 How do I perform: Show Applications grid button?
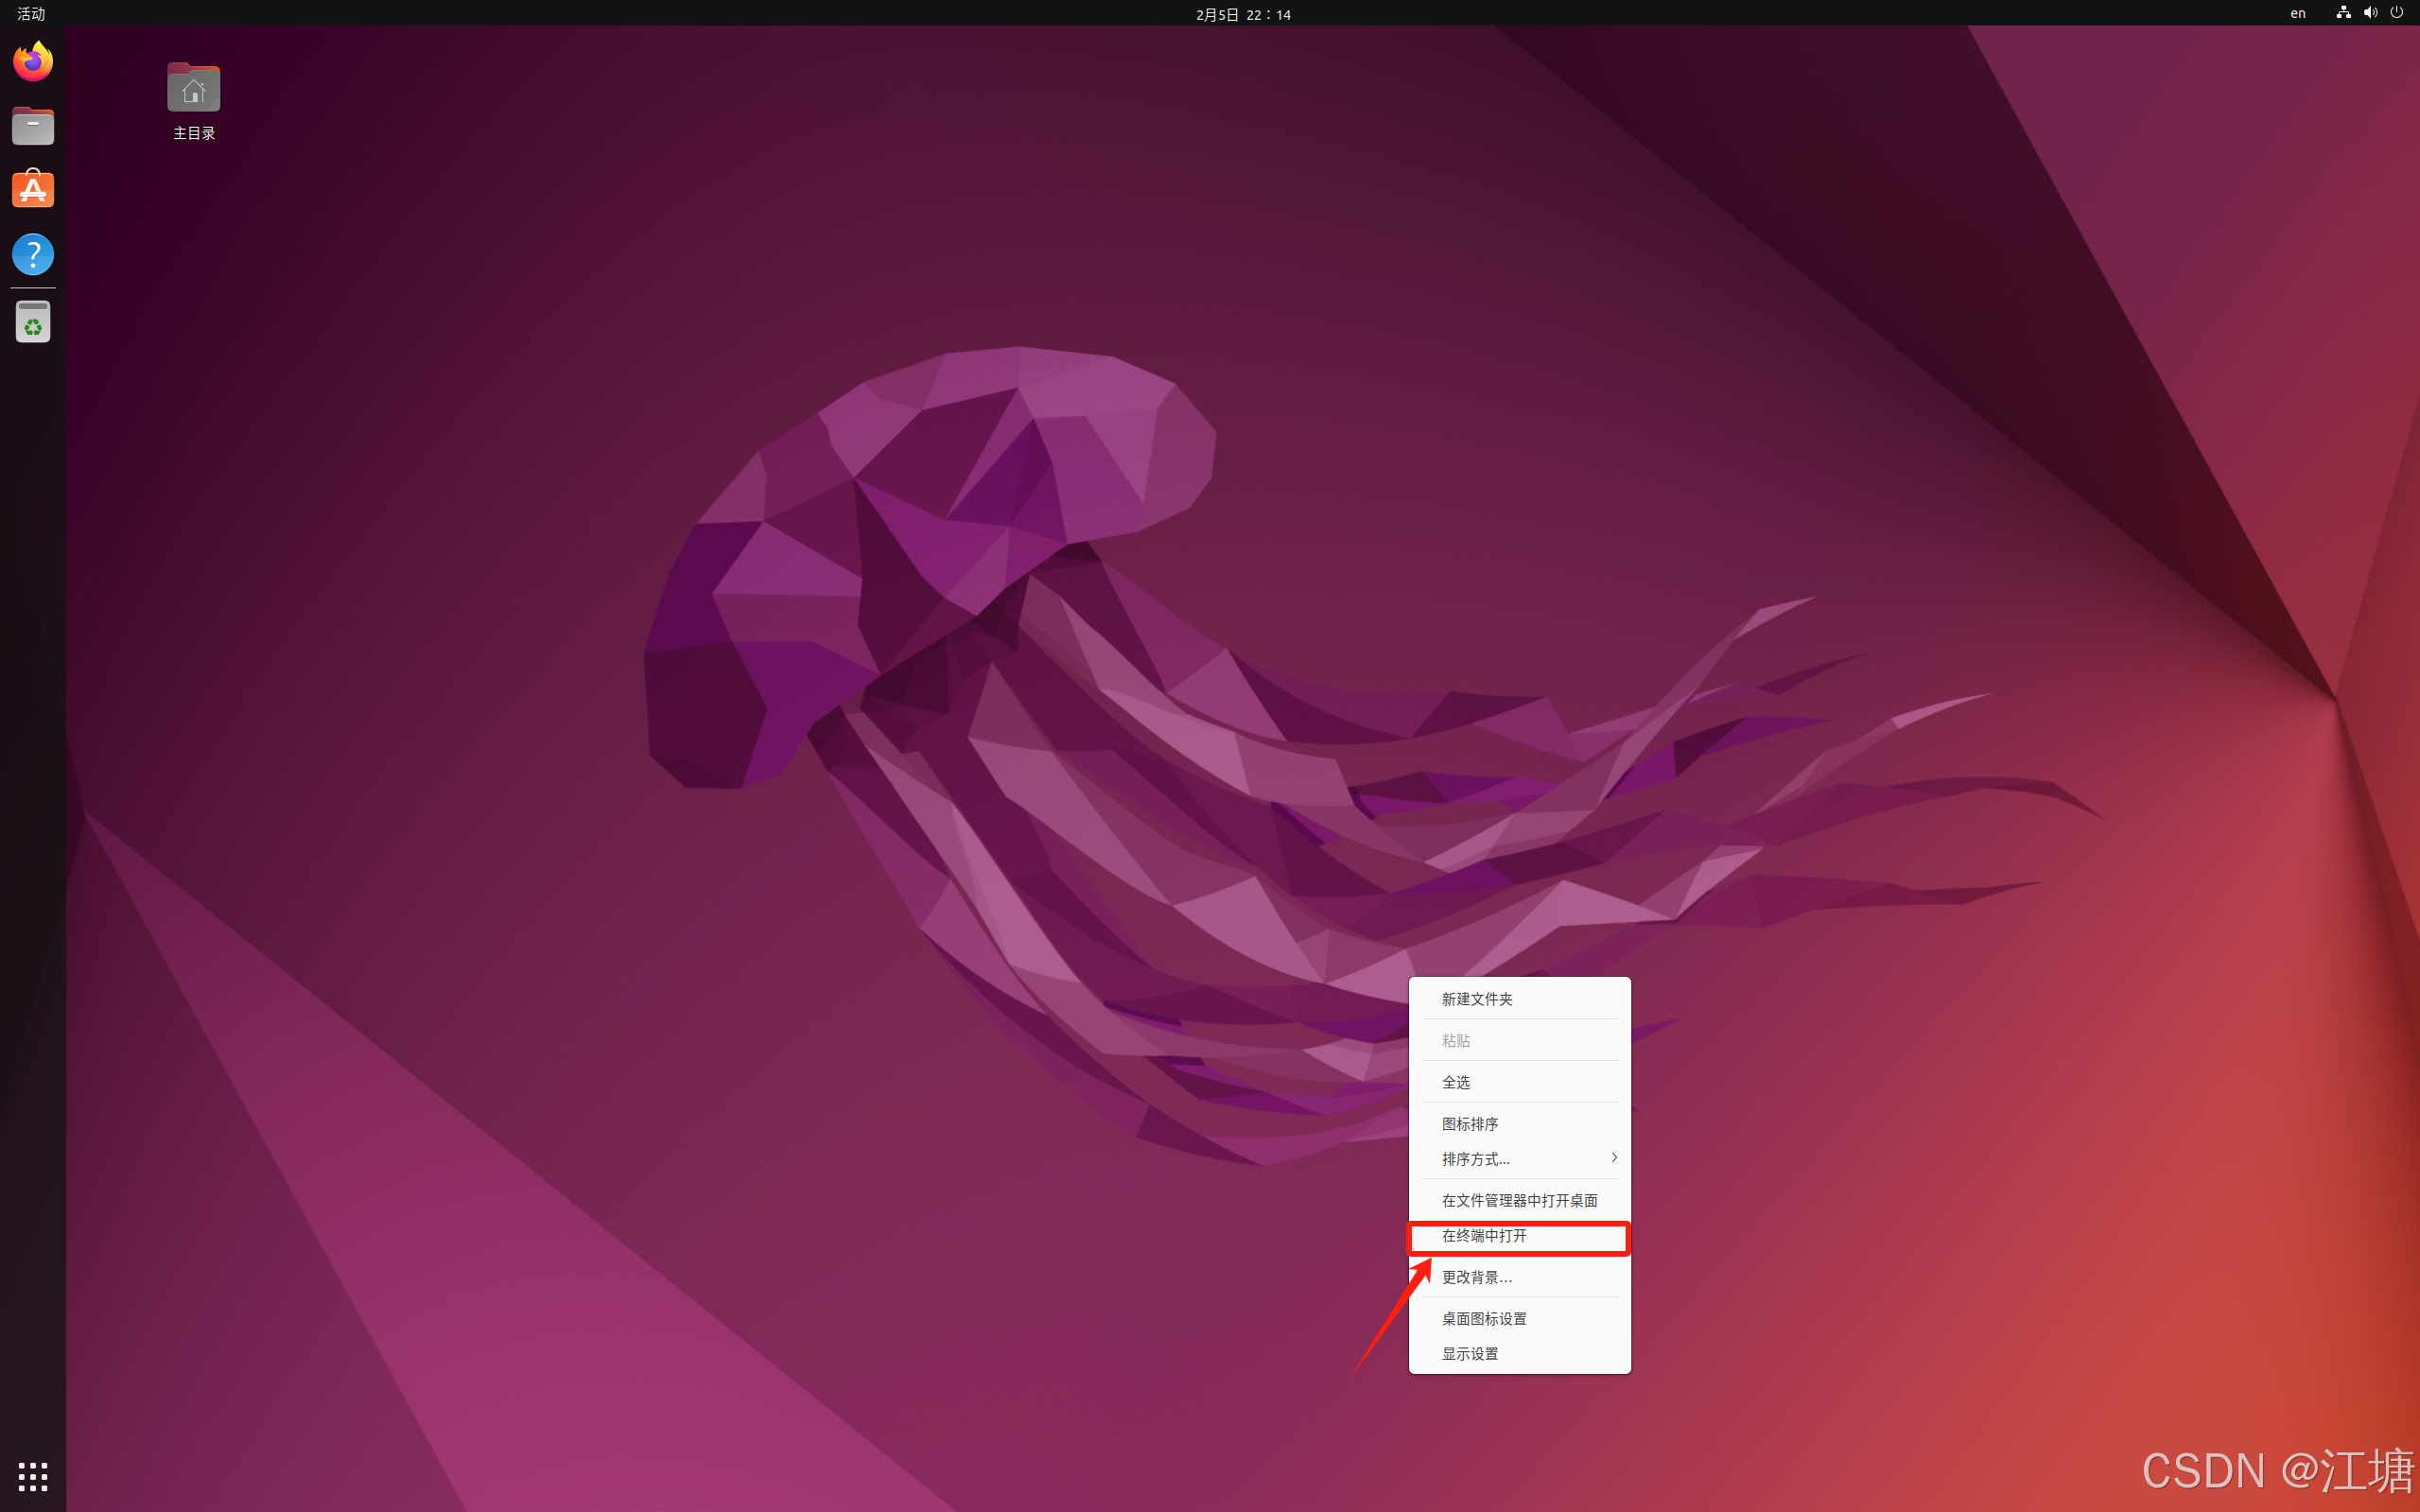pos(33,1476)
